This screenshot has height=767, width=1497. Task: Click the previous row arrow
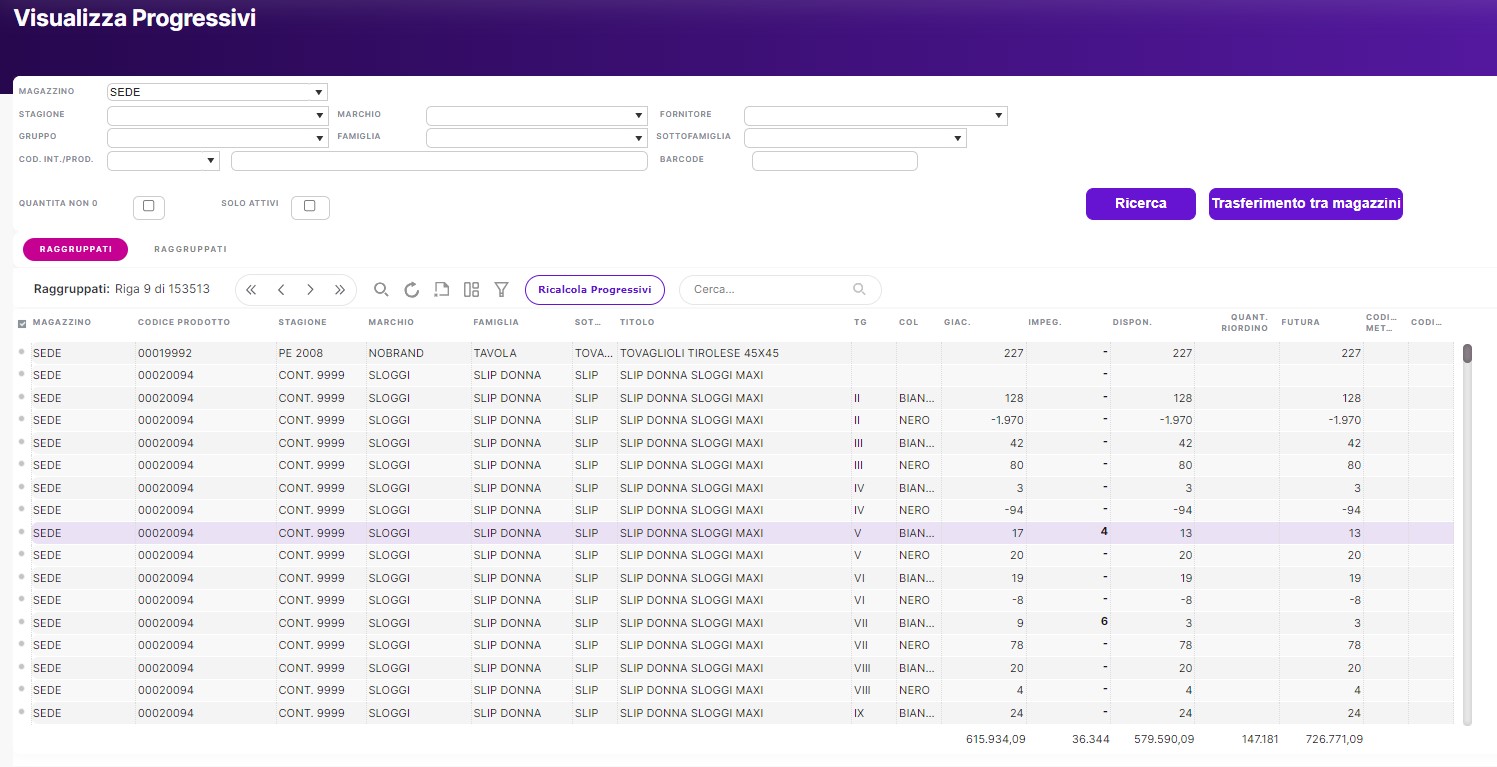click(x=281, y=290)
